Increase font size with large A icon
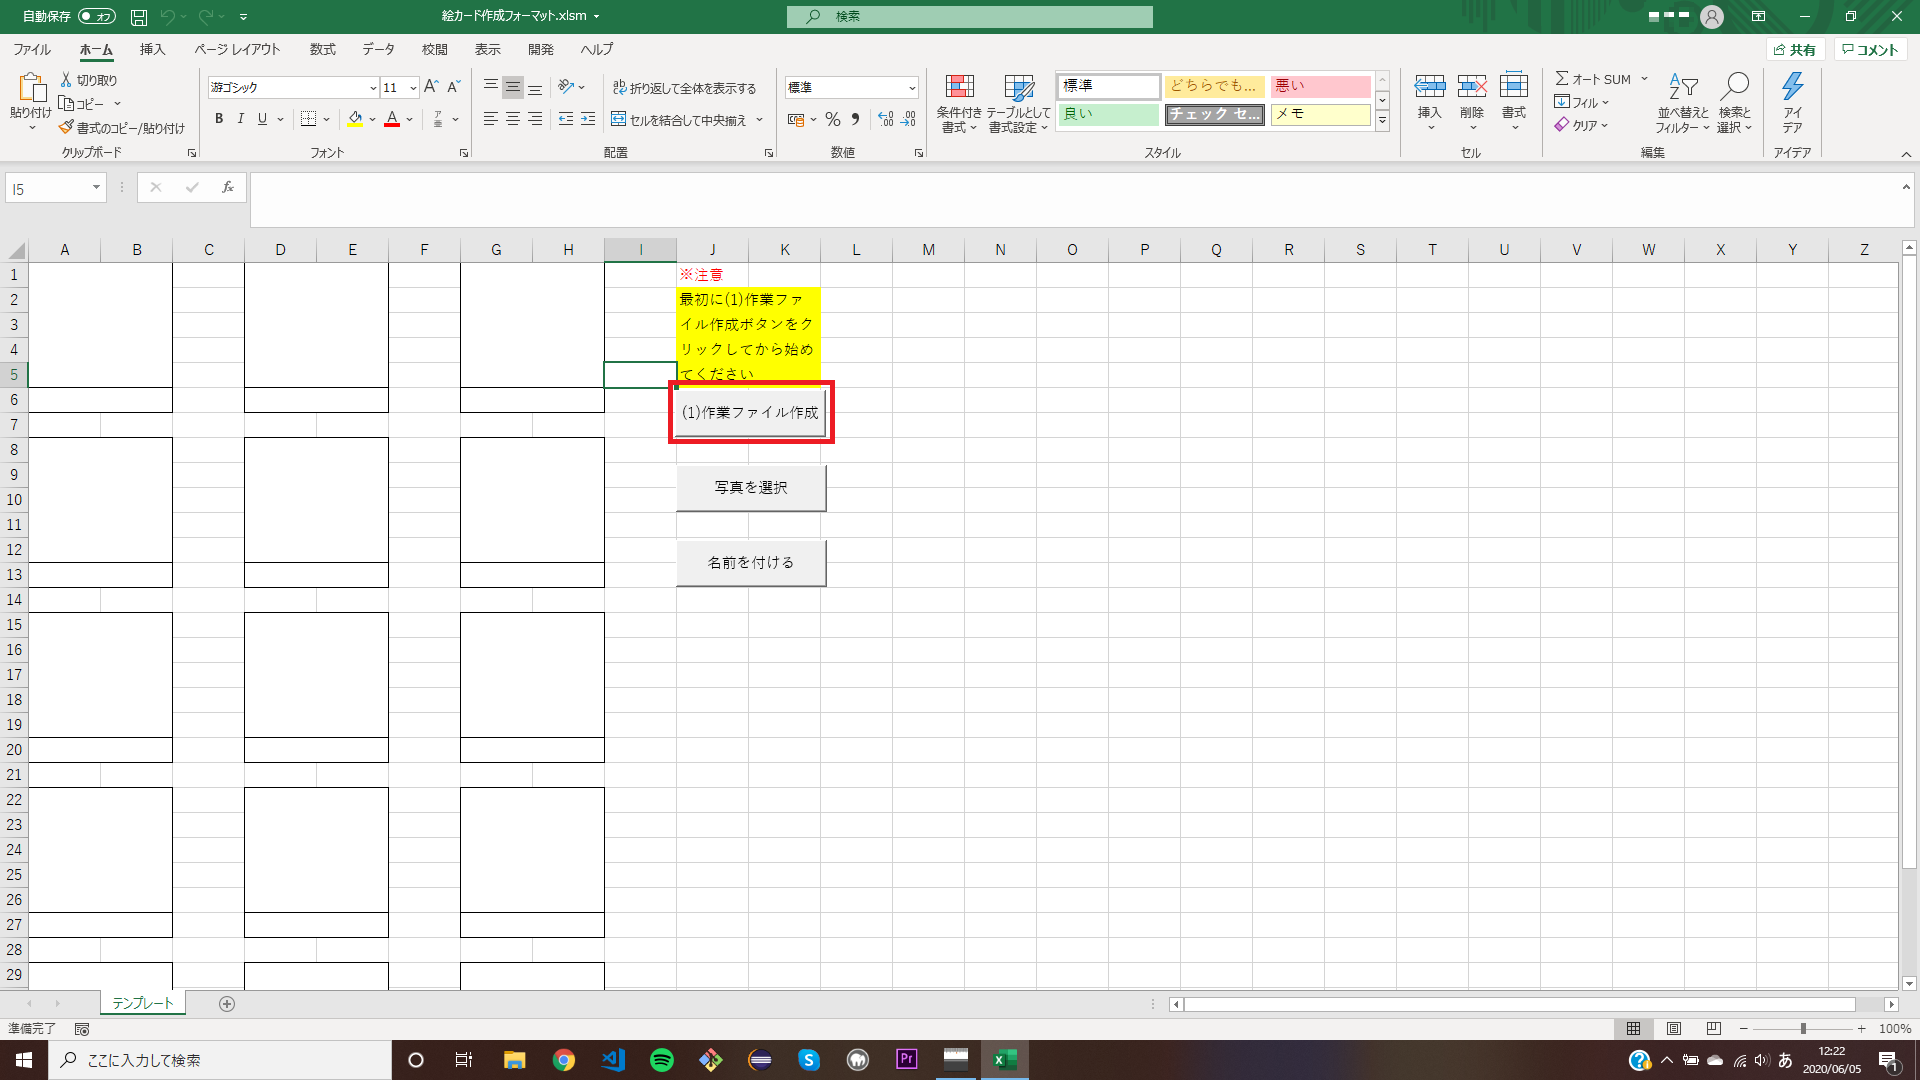1920x1080 pixels. click(431, 87)
